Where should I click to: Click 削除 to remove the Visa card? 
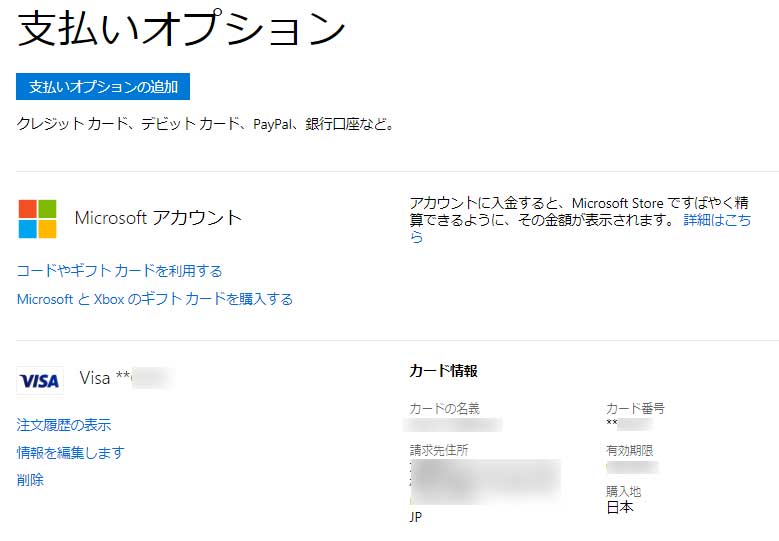30,480
